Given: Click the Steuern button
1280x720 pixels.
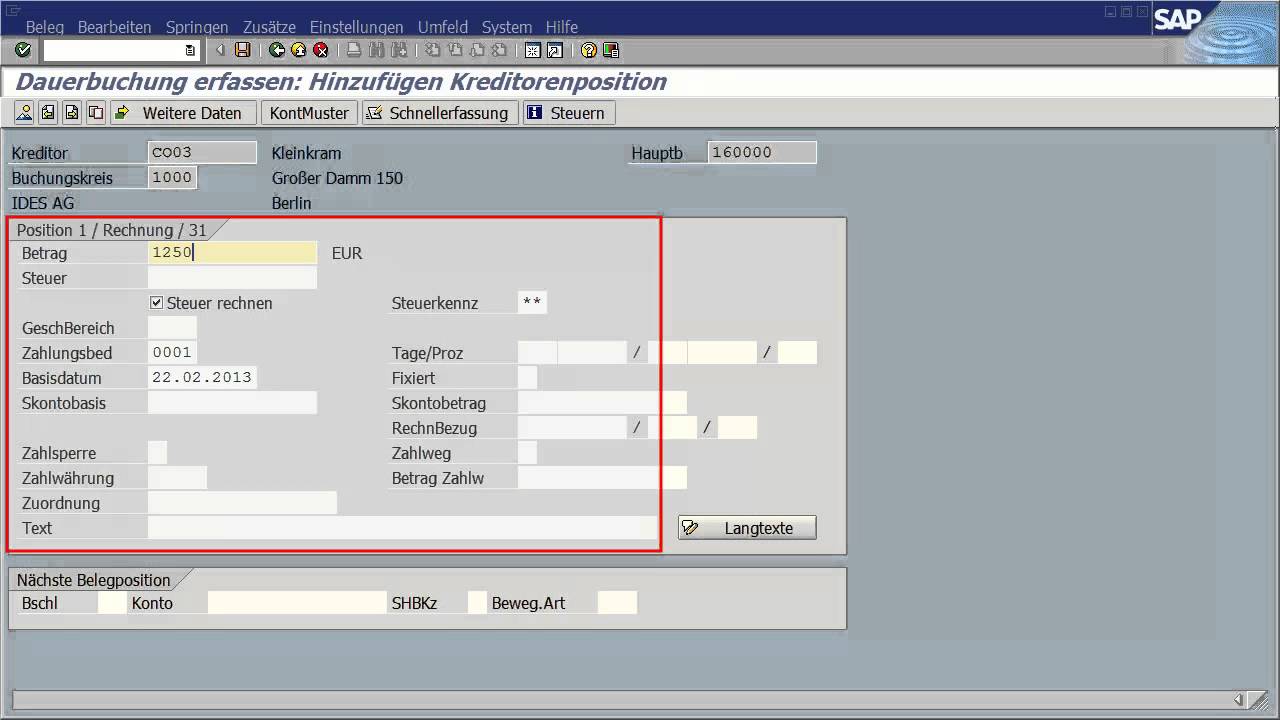Looking at the screenshot, I should 568,113.
